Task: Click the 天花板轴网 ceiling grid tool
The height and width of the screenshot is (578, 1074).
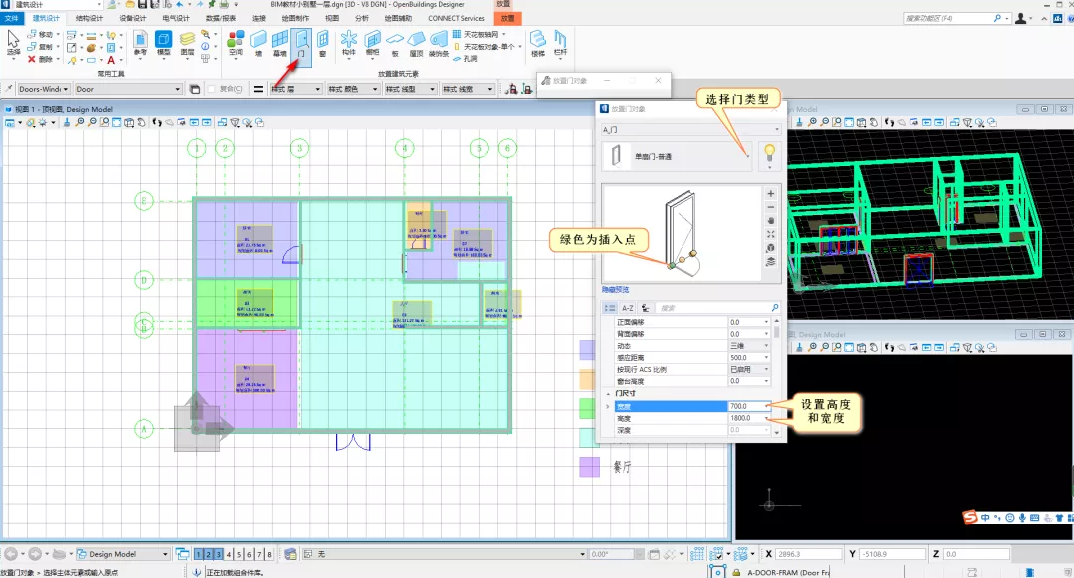Action: pos(475,34)
